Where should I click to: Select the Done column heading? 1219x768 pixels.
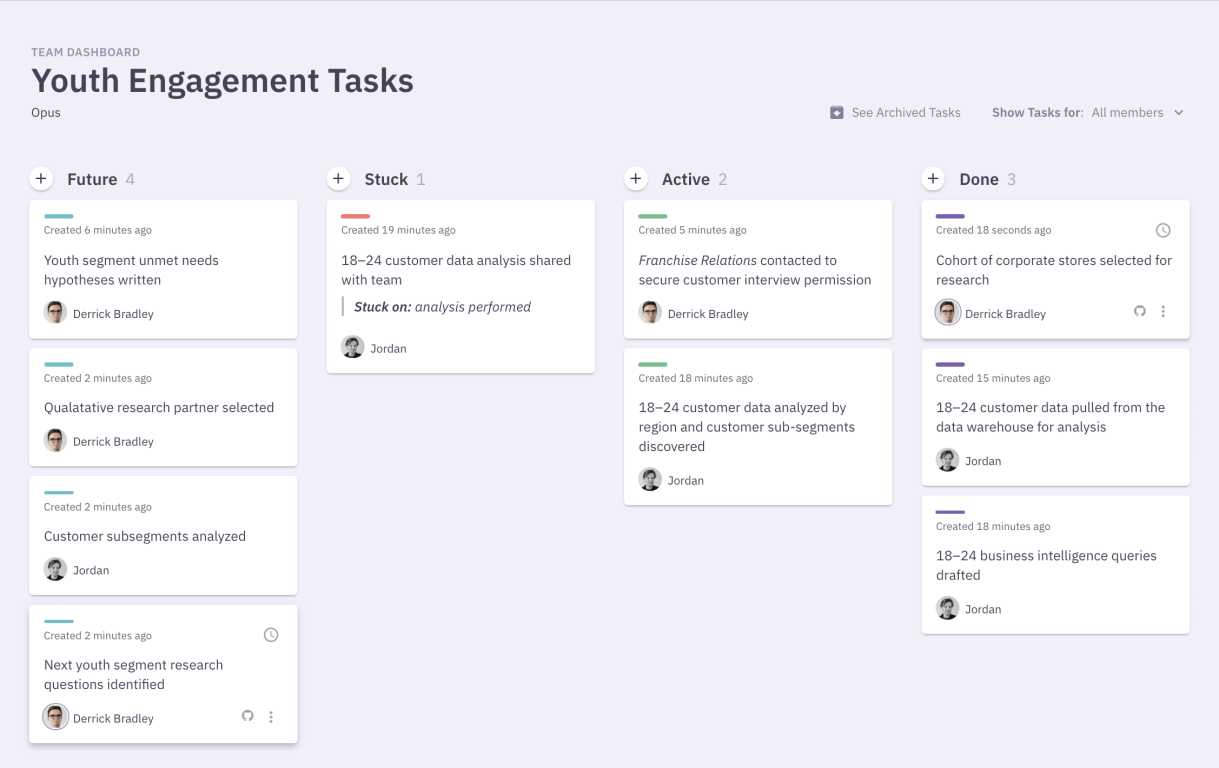979,179
